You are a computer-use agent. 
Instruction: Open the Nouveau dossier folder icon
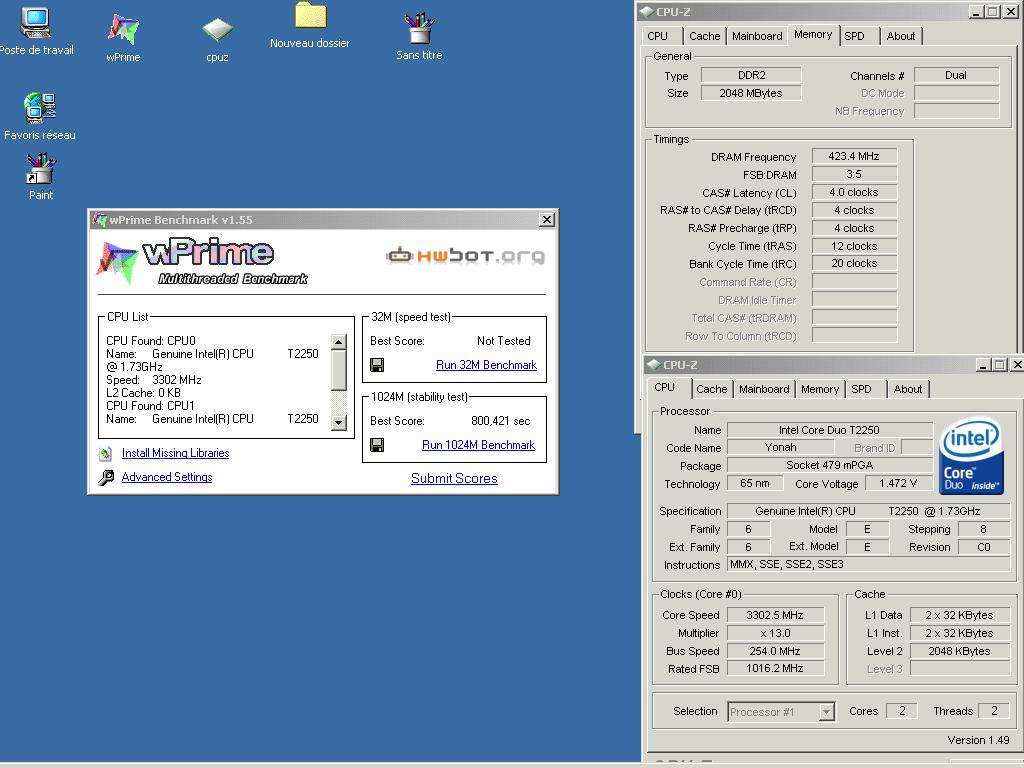coord(310,15)
